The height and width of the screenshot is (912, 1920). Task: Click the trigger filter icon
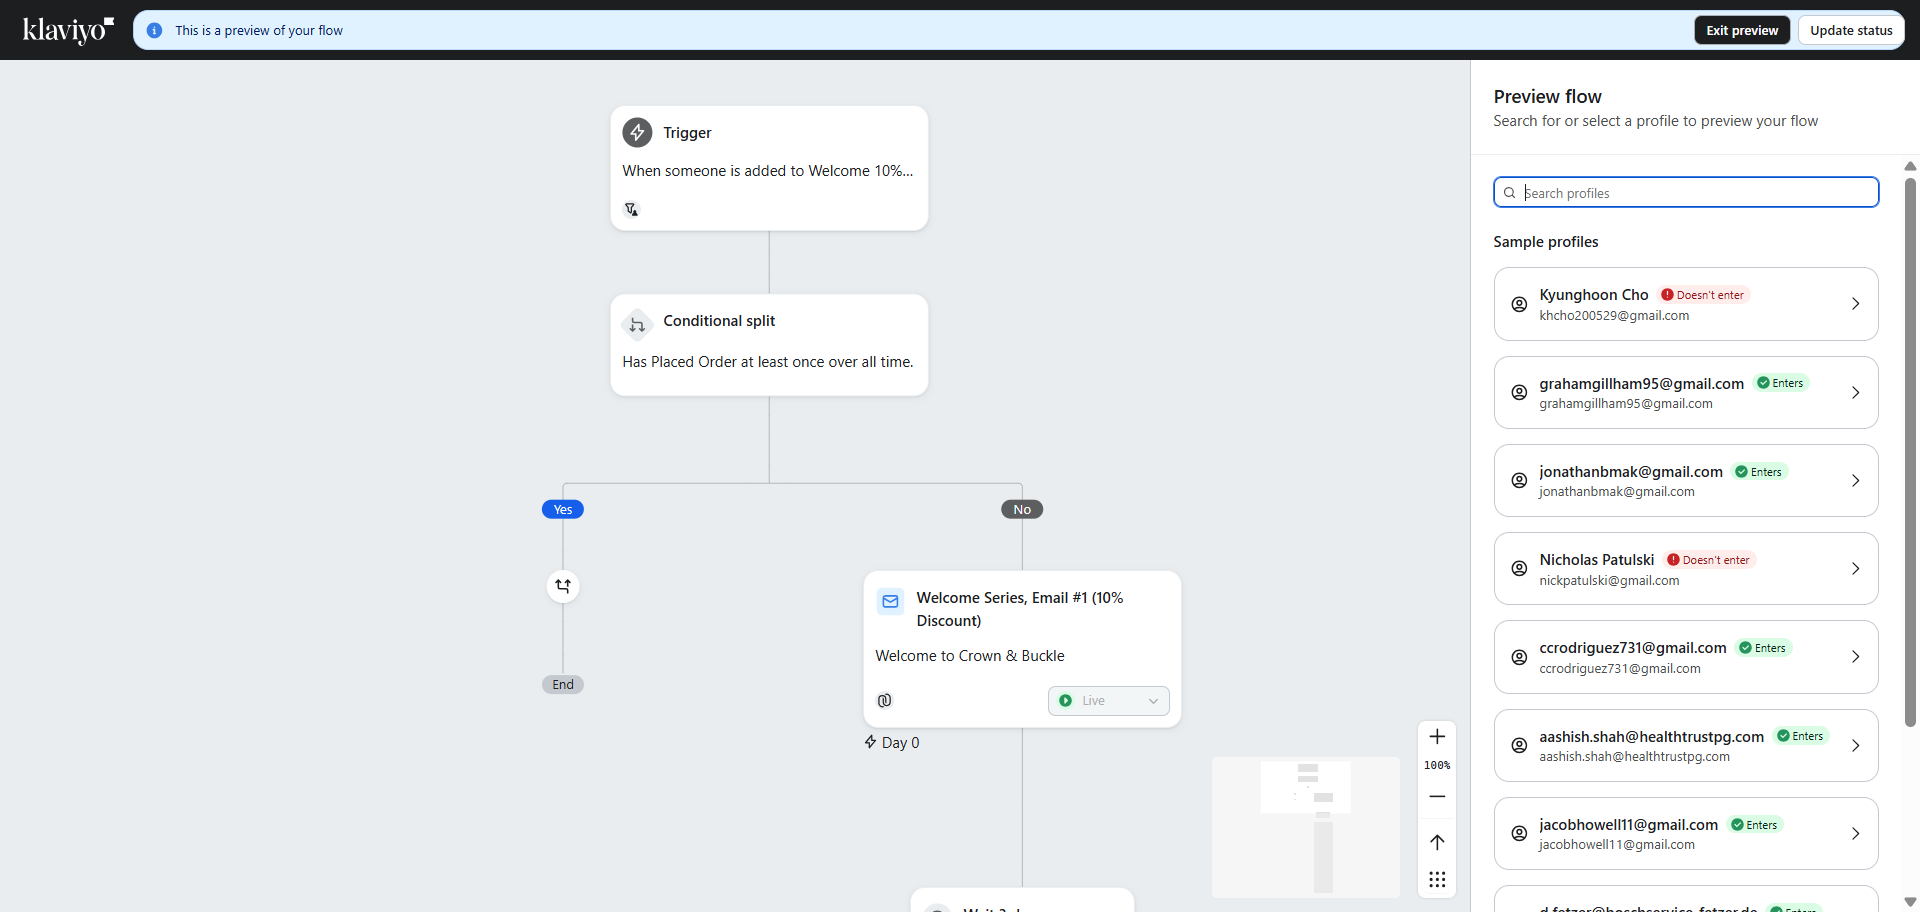click(x=631, y=209)
